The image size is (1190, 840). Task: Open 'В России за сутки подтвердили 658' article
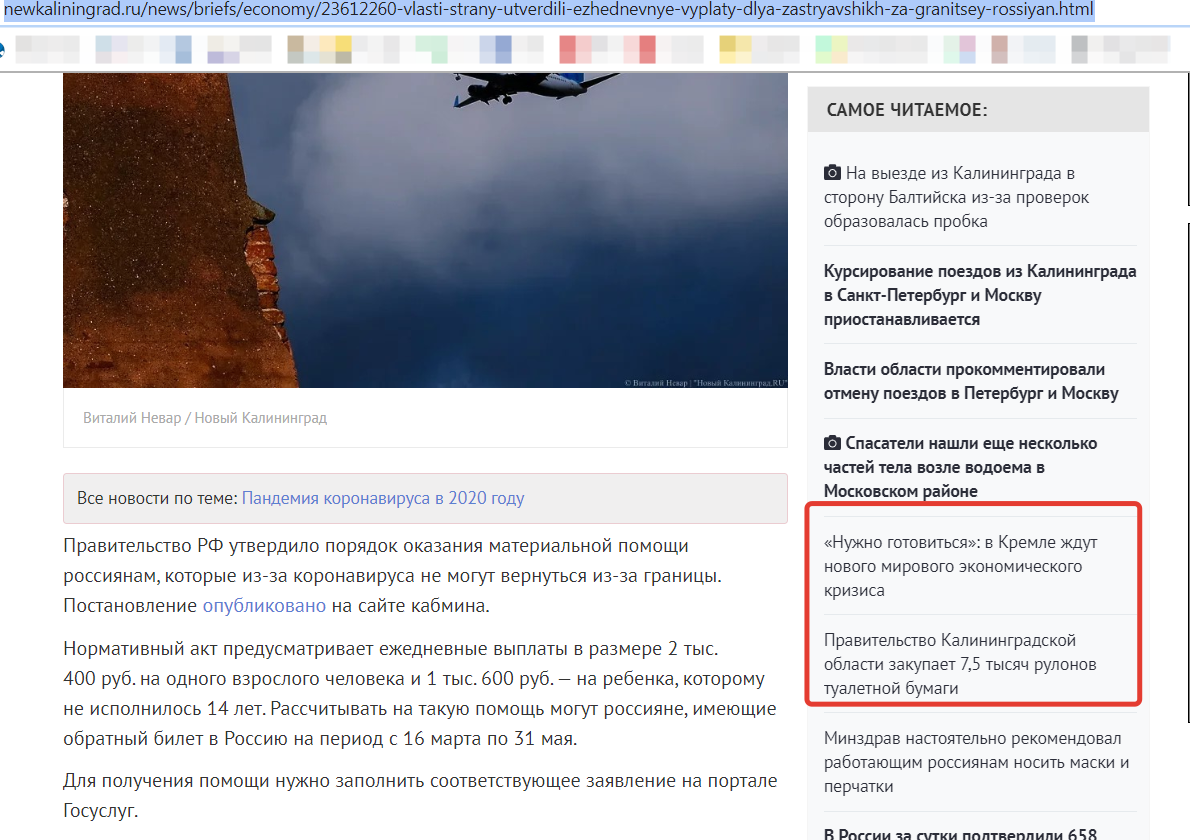(x=960, y=833)
